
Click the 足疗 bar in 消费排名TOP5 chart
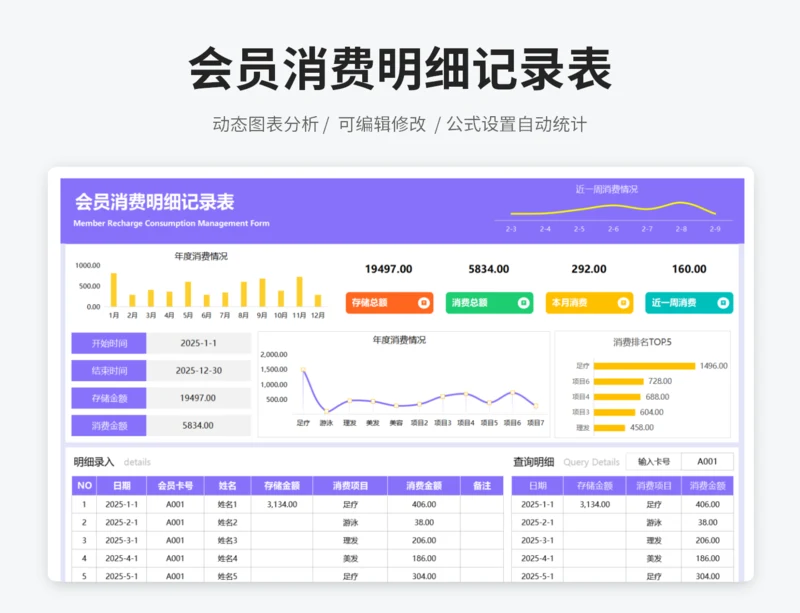coord(644,366)
